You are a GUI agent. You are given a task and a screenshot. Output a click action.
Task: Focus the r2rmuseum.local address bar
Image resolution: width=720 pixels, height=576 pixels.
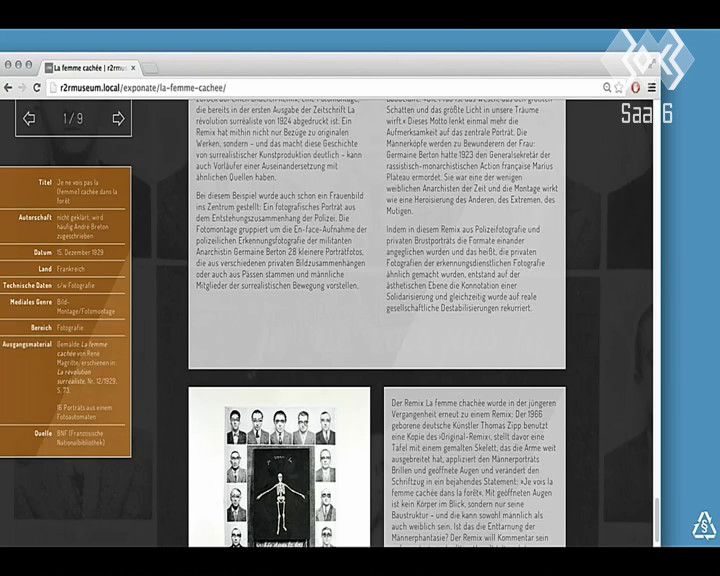coord(321,87)
